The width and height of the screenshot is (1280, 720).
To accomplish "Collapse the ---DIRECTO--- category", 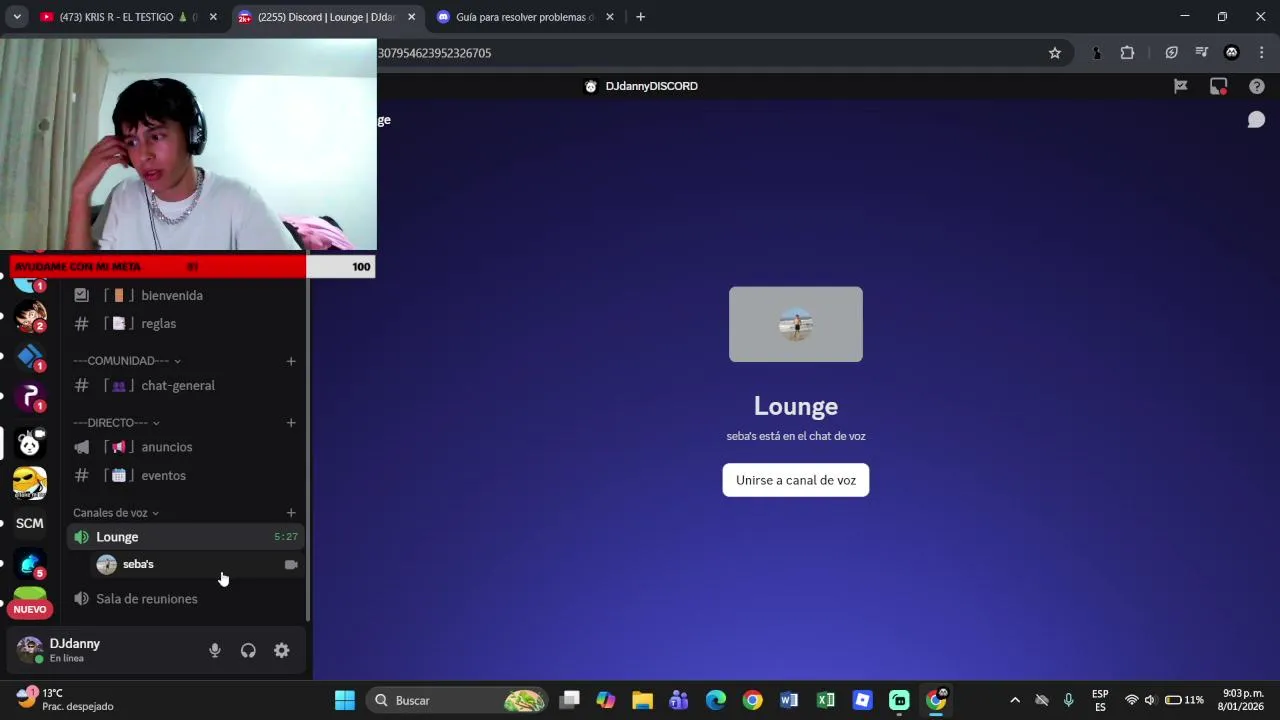I will point(116,423).
